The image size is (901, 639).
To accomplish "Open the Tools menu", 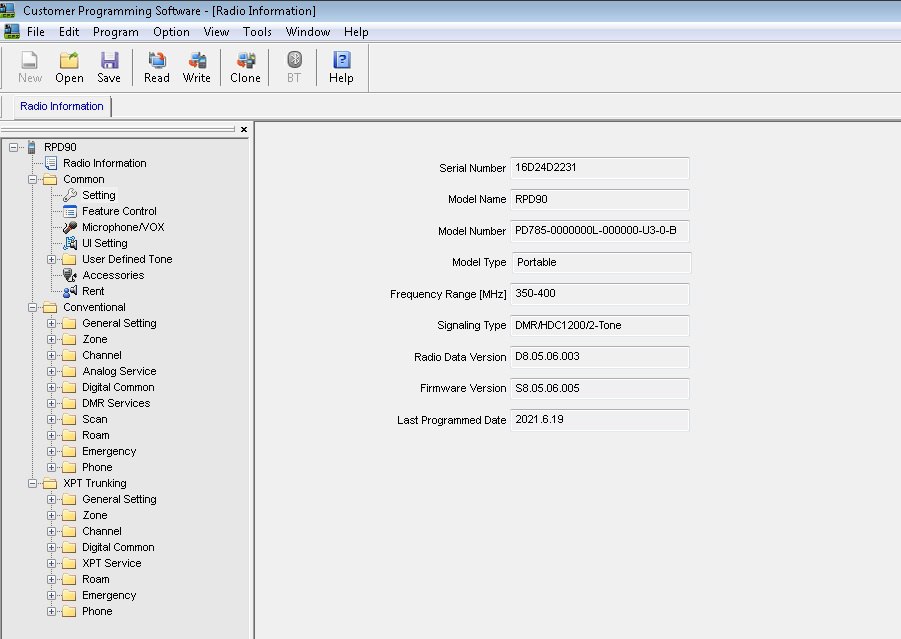I will click(257, 32).
